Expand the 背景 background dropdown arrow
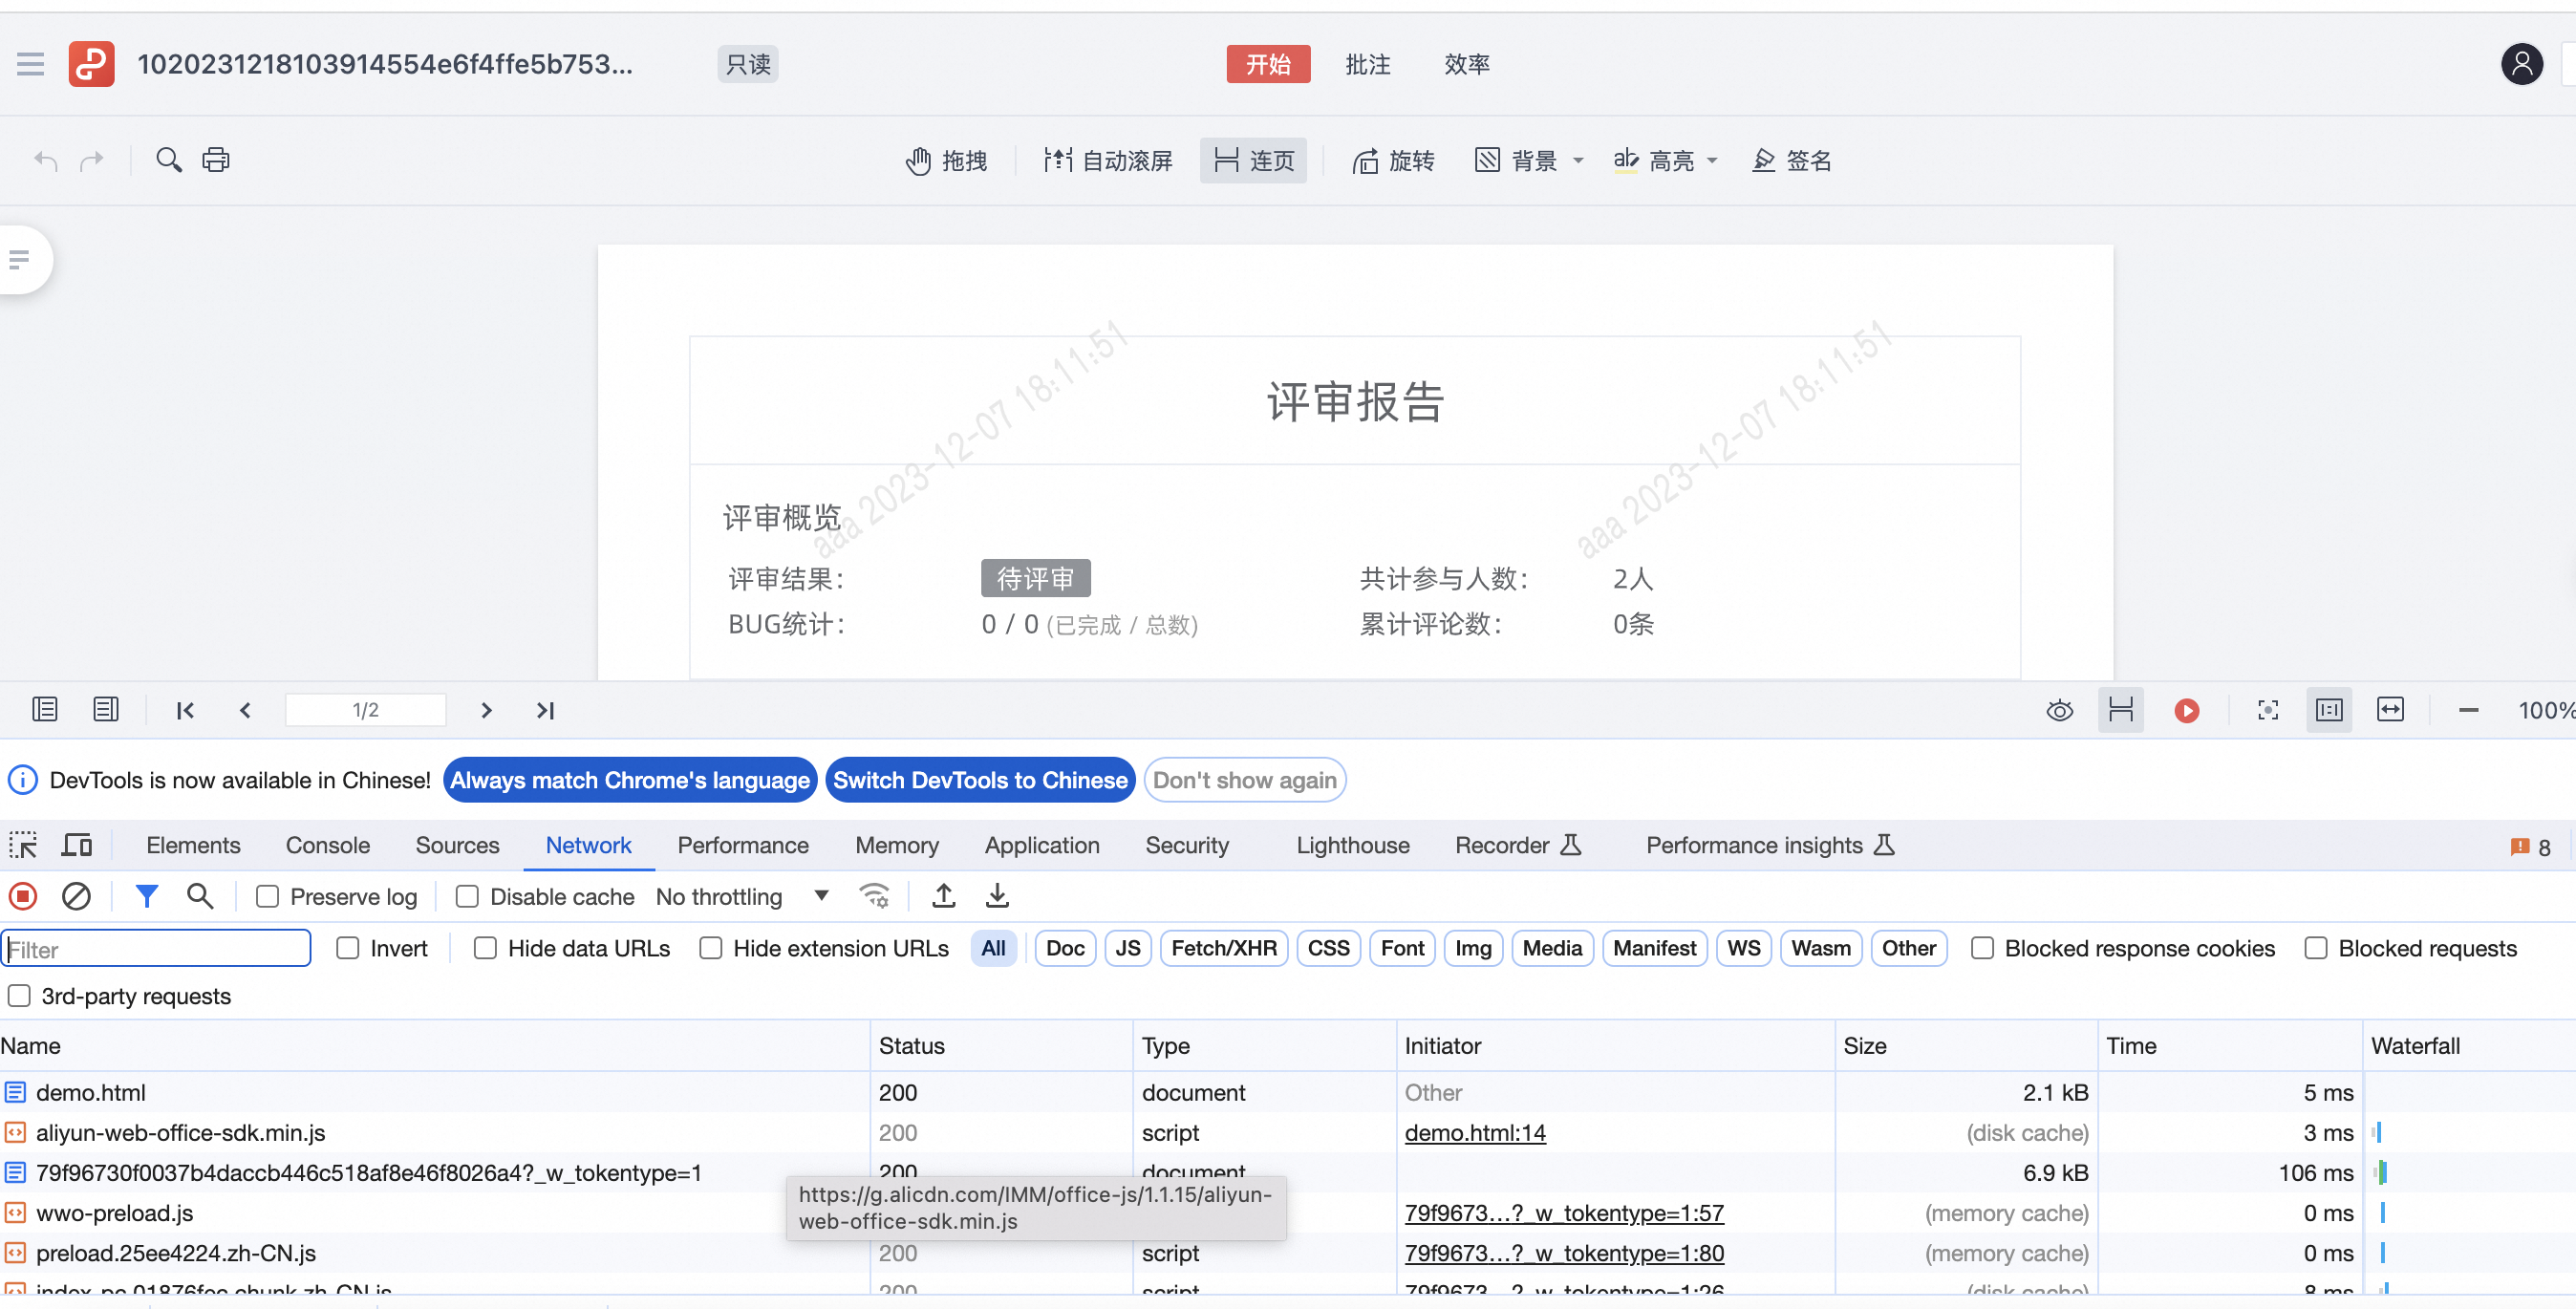Screen dimensions: 2576x1309 [x=1578, y=160]
